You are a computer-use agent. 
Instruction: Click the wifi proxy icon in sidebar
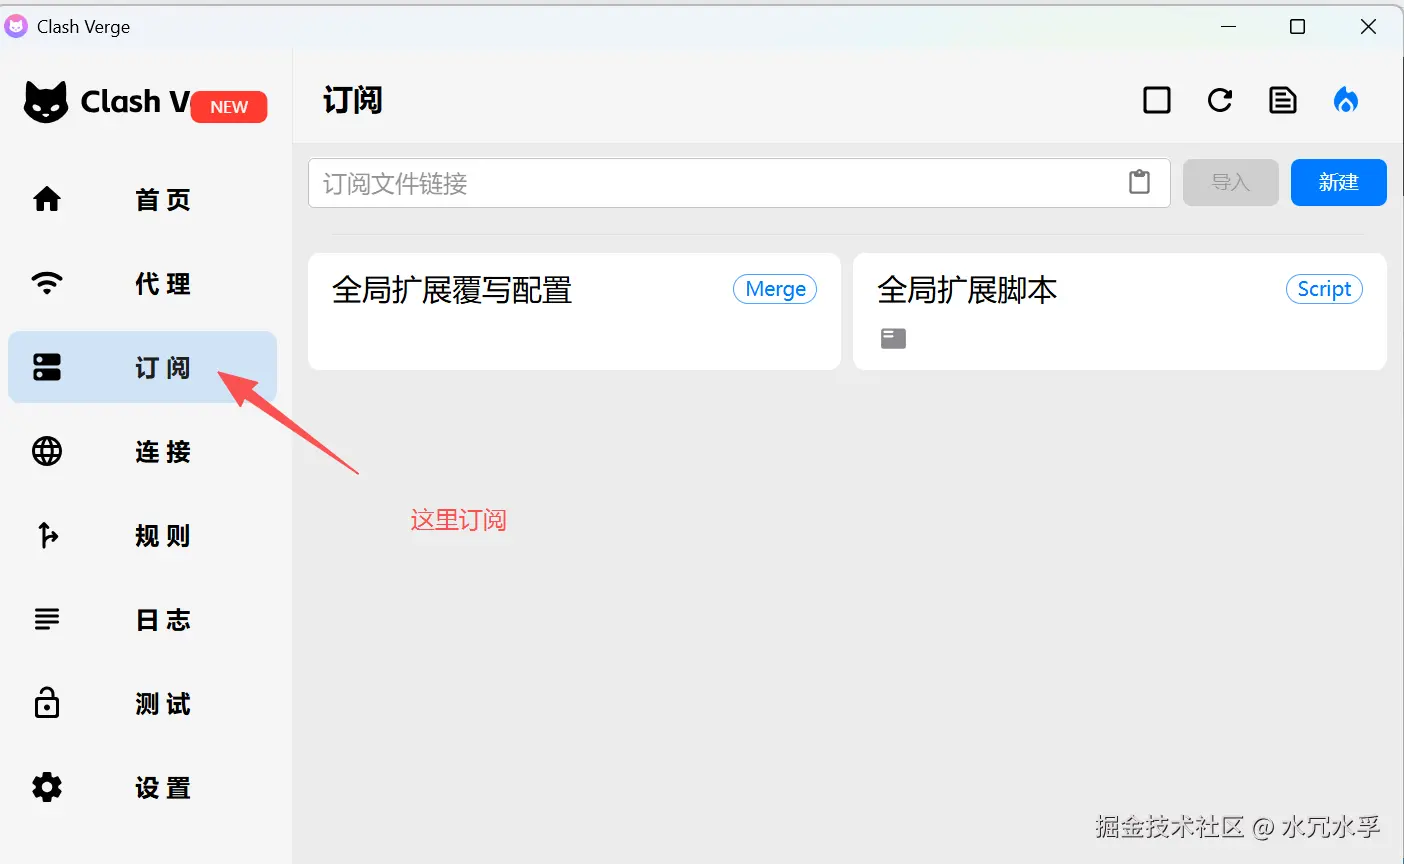pos(47,283)
